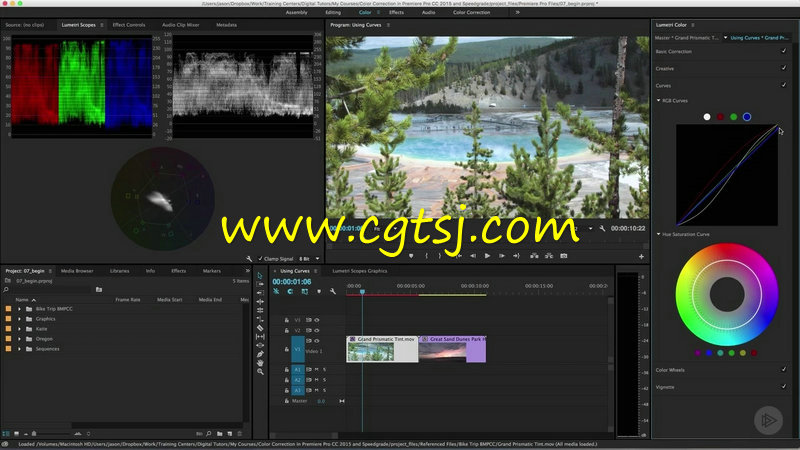The width and height of the screenshot is (800, 450).
Task: Click Play in the Program monitor
Action: (487, 256)
